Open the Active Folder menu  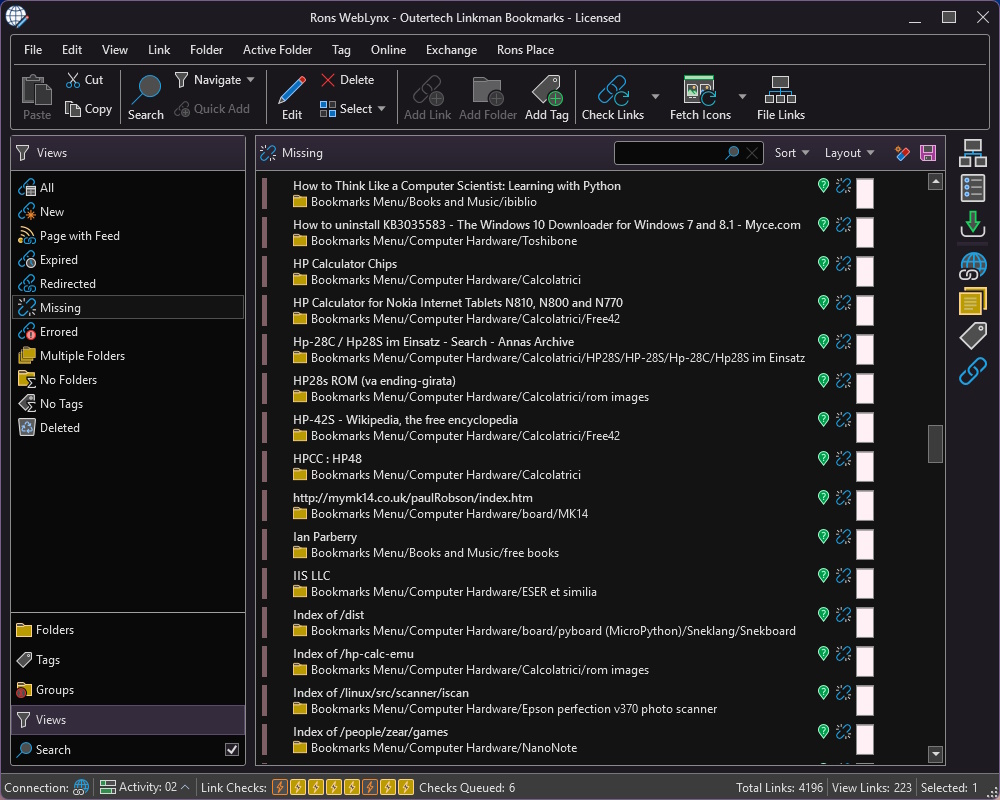coord(277,50)
